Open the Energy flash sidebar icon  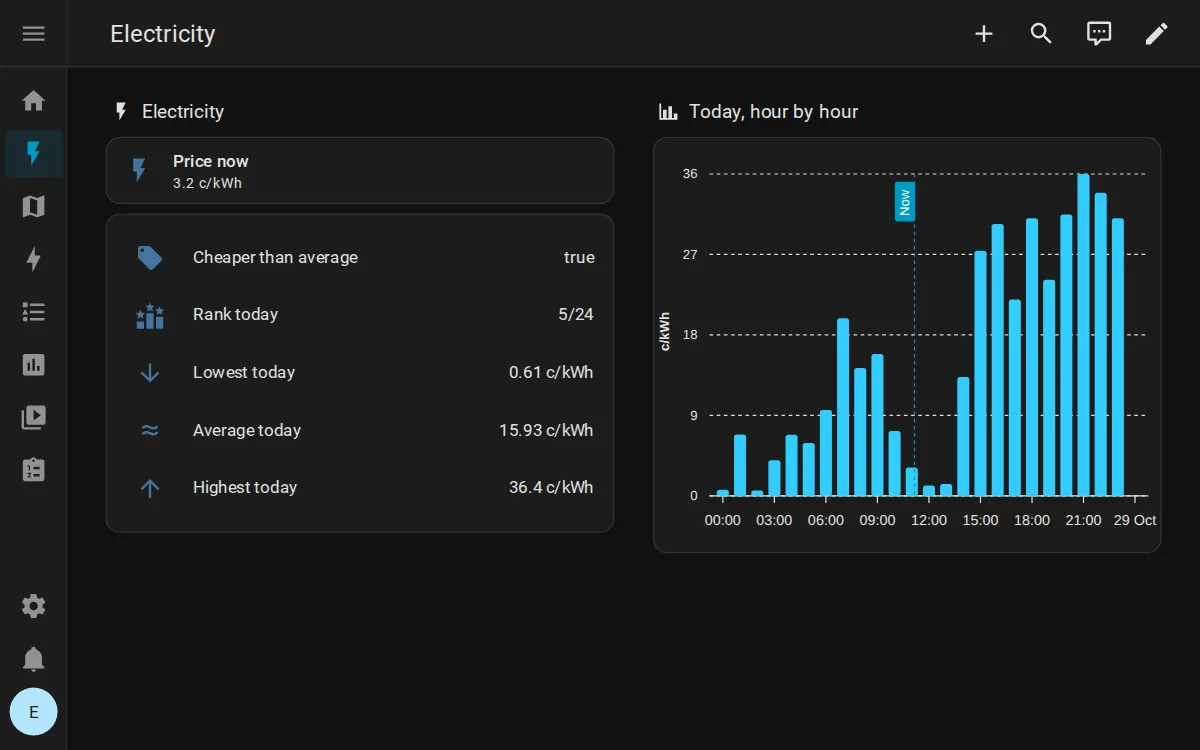[34, 260]
